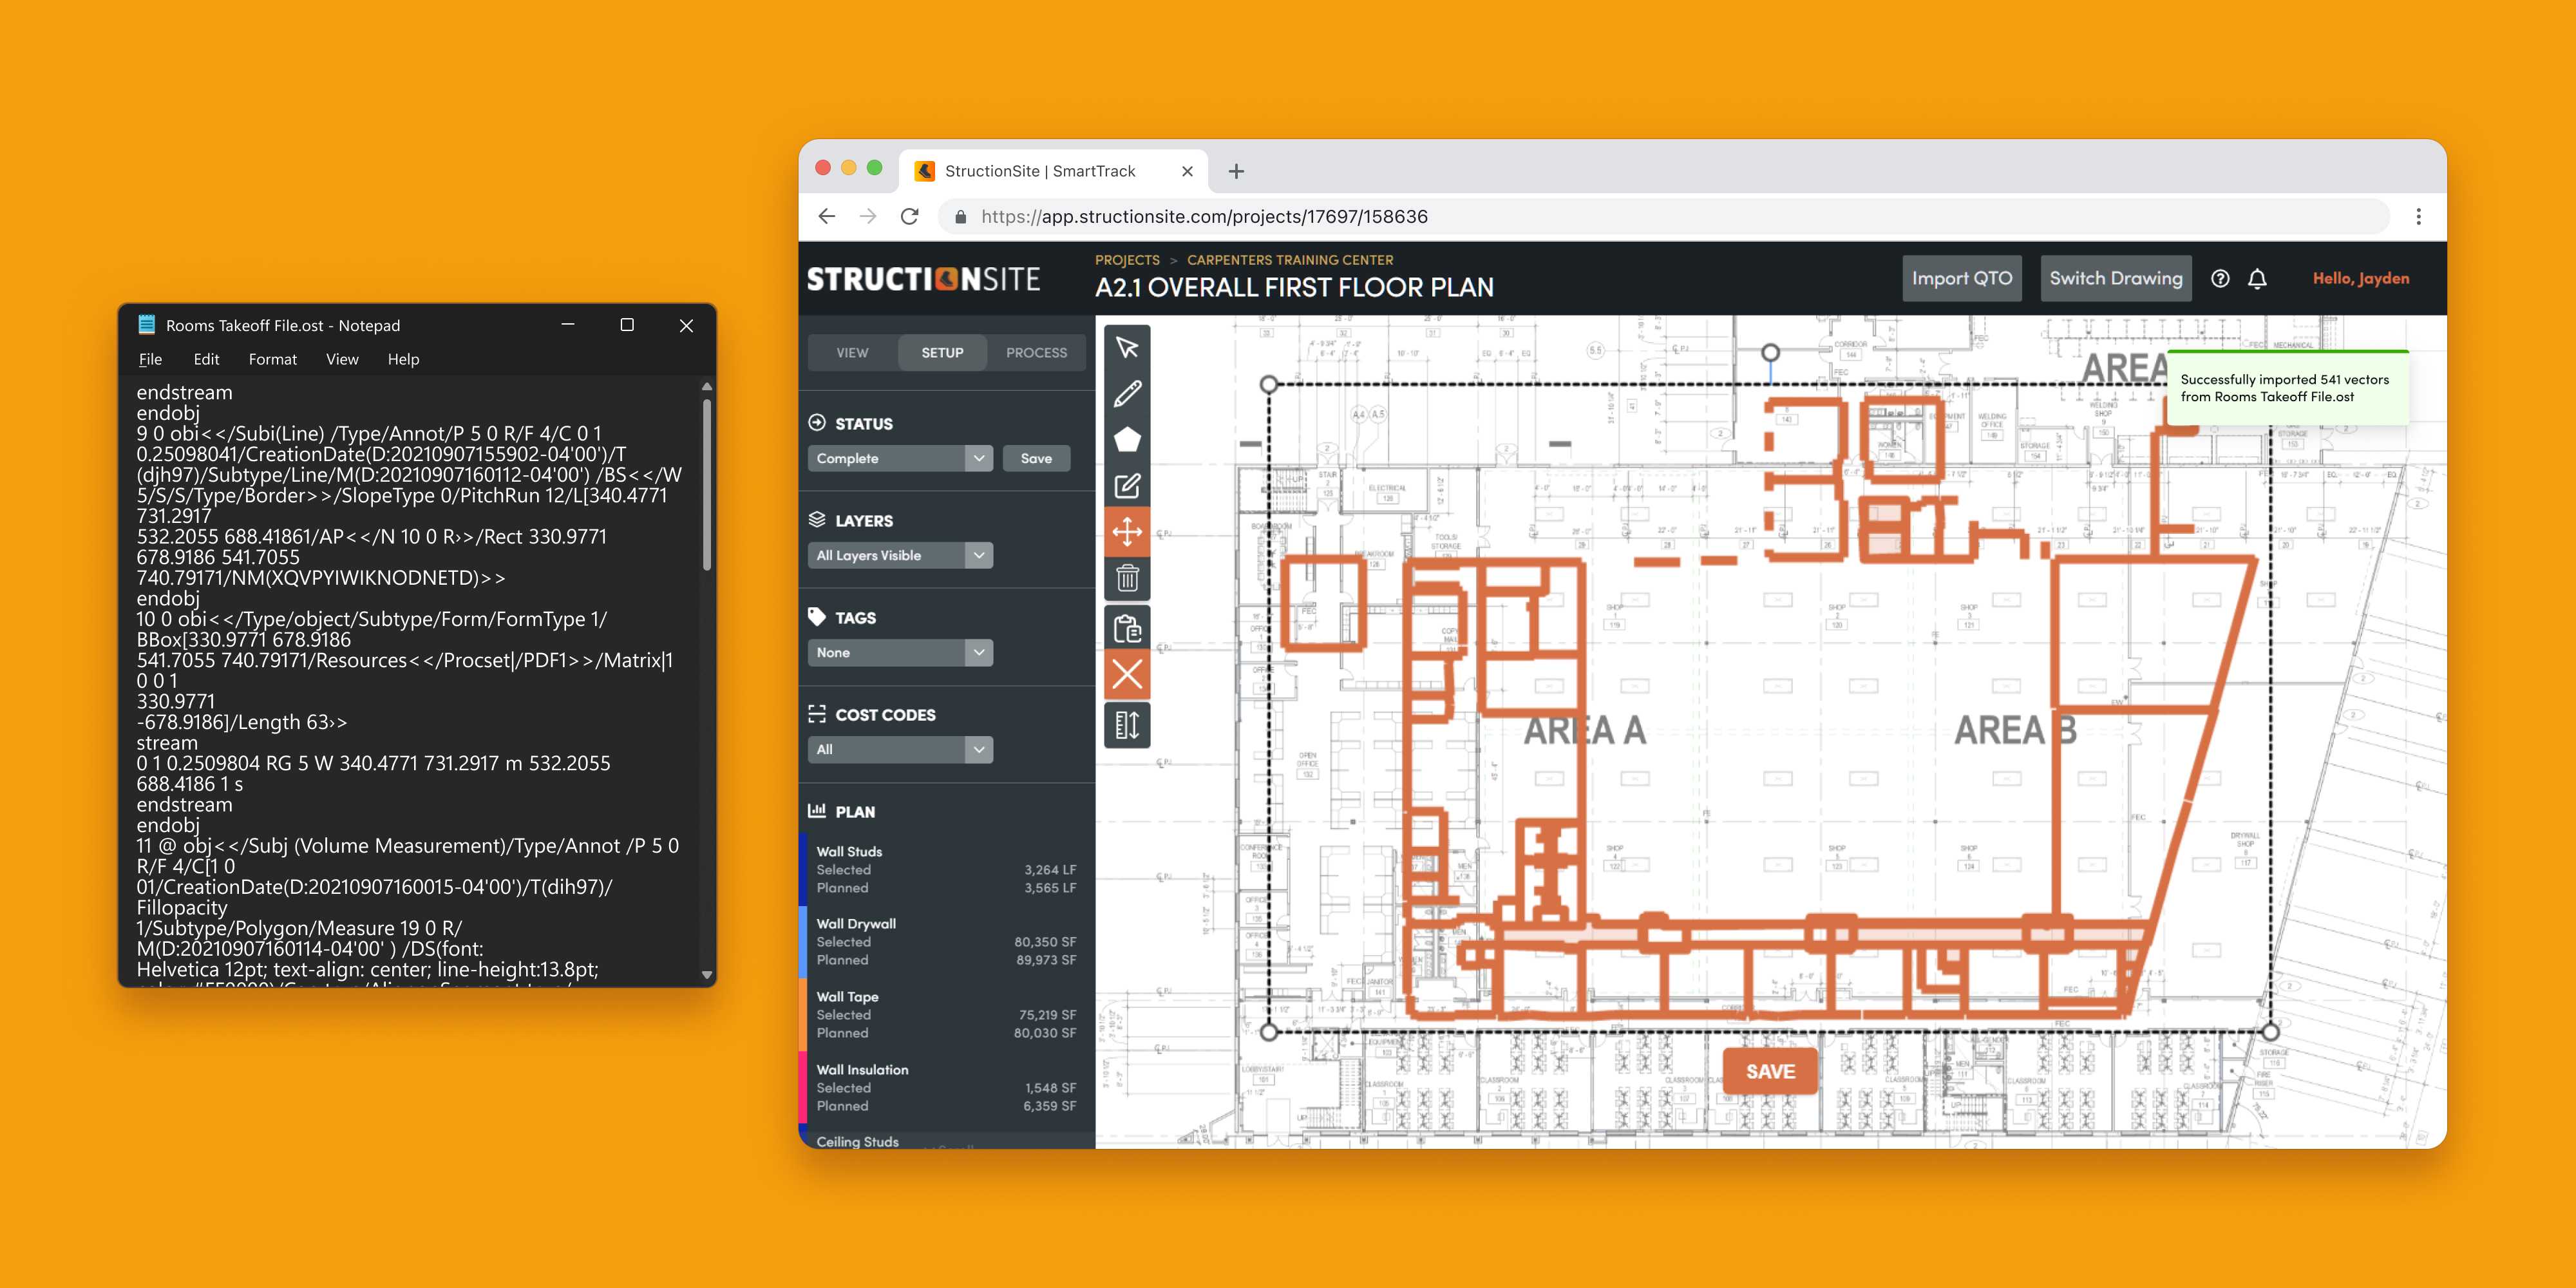Image resolution: width=2576 pixels, height=1288 pixels.
Task: Click CARPENTERS TRAINING CENTER breadcrumb
Action: 1290,260
